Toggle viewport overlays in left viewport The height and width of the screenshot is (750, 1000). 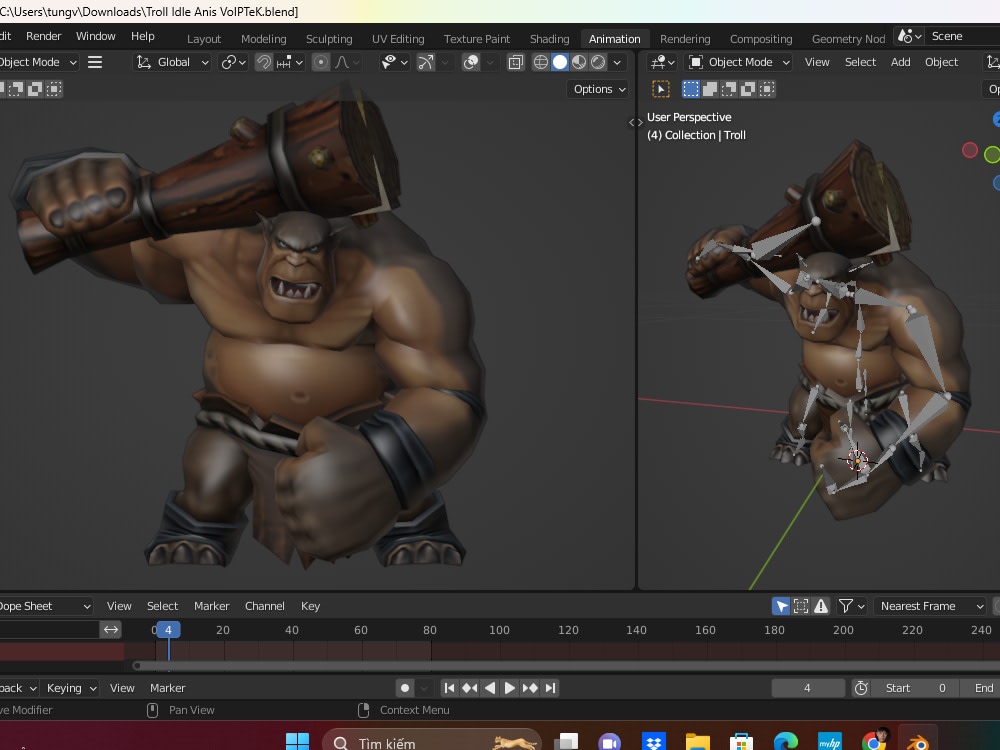point(471,62)
